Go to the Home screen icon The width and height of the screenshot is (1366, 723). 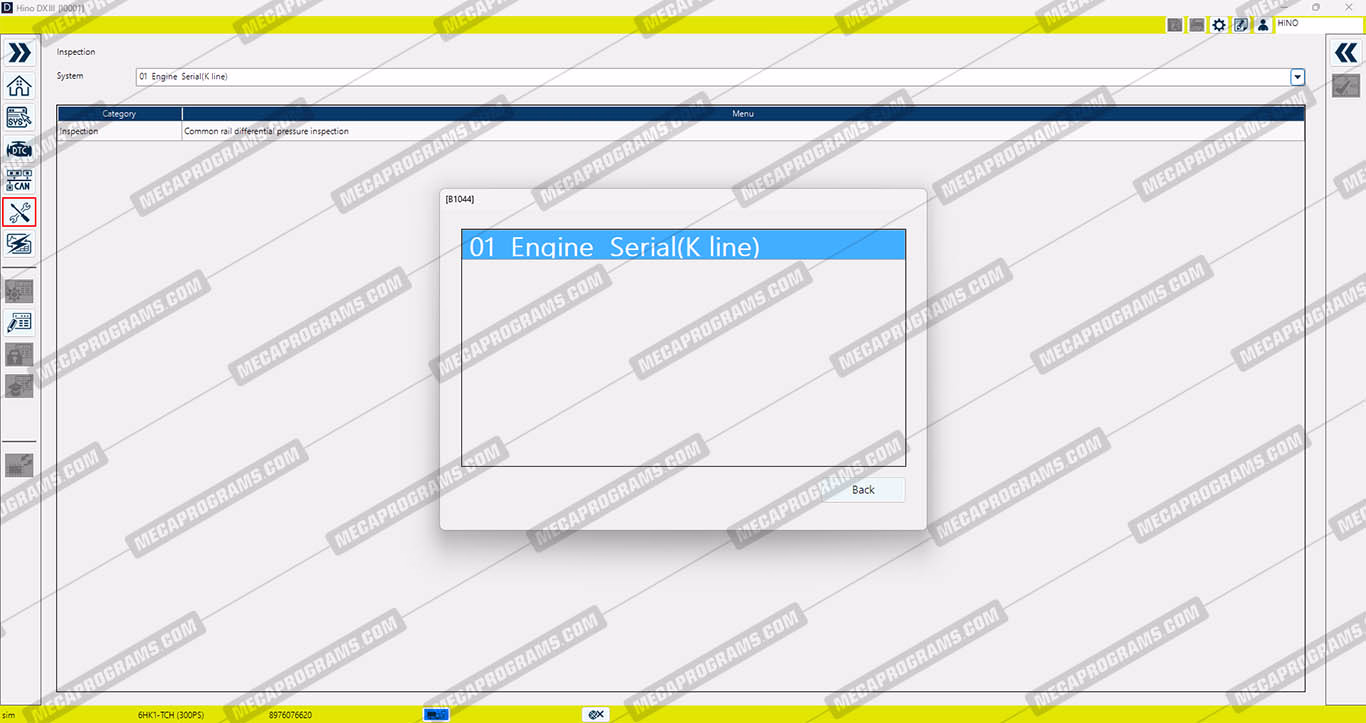19,85
